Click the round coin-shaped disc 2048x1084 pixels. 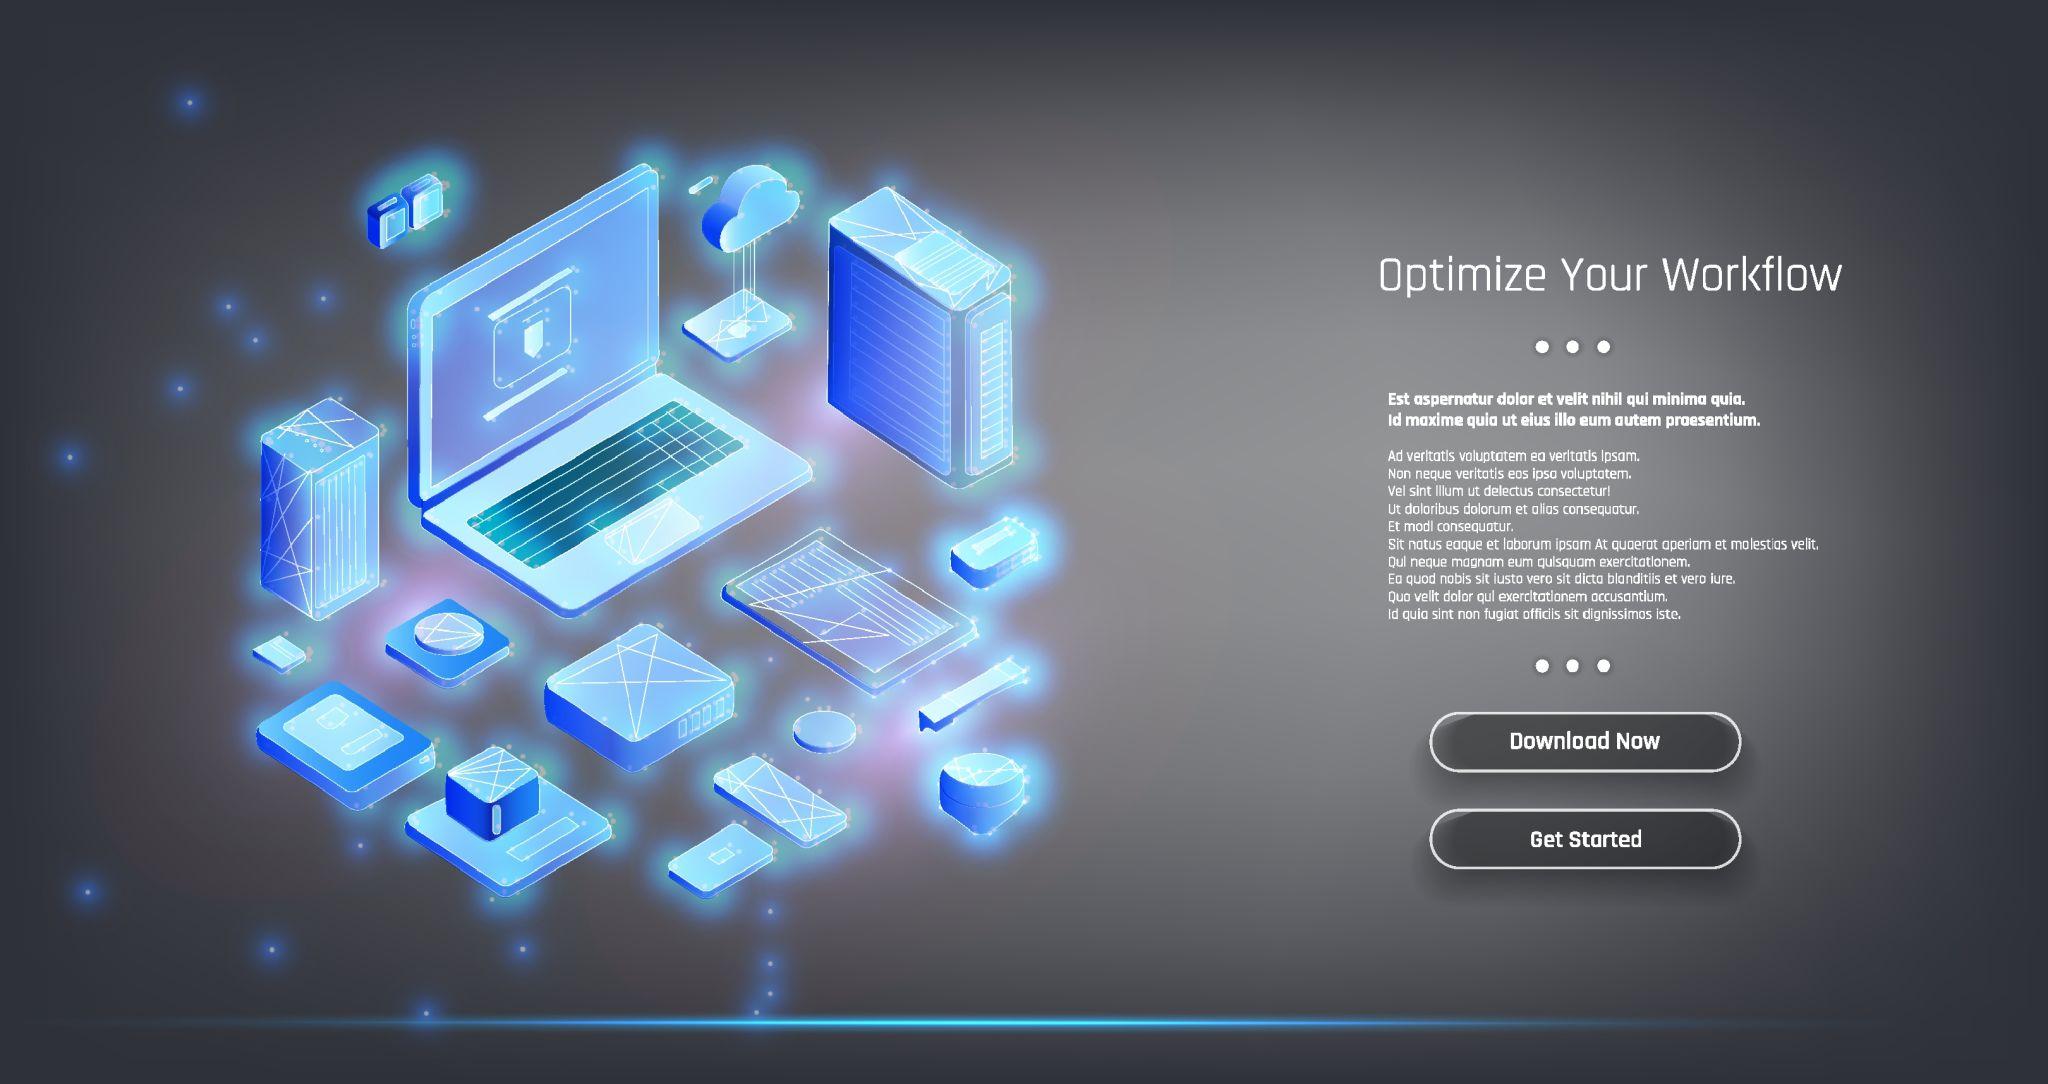[x=825, y=730]
